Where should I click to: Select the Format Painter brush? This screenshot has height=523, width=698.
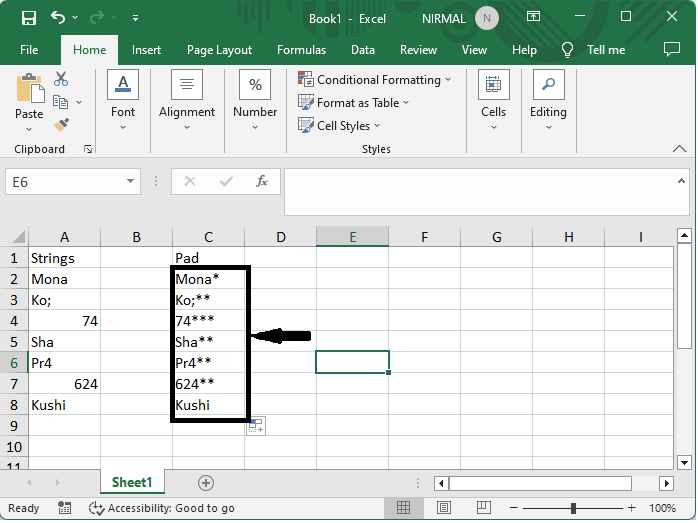point(61,125)
